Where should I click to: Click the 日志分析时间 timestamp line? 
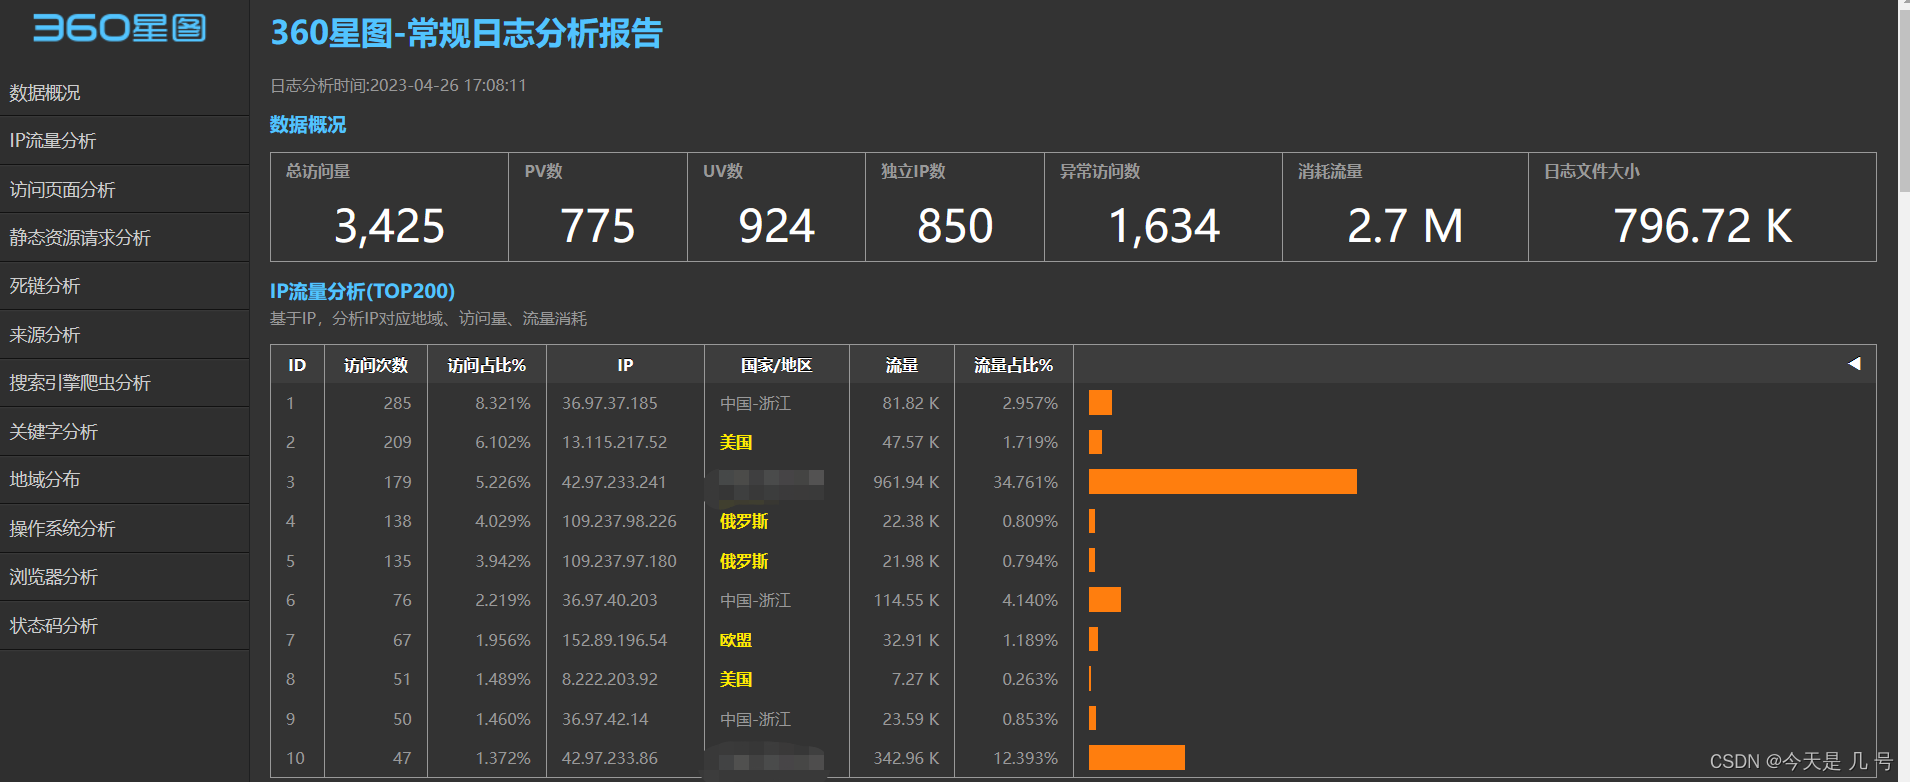(398, 86)
